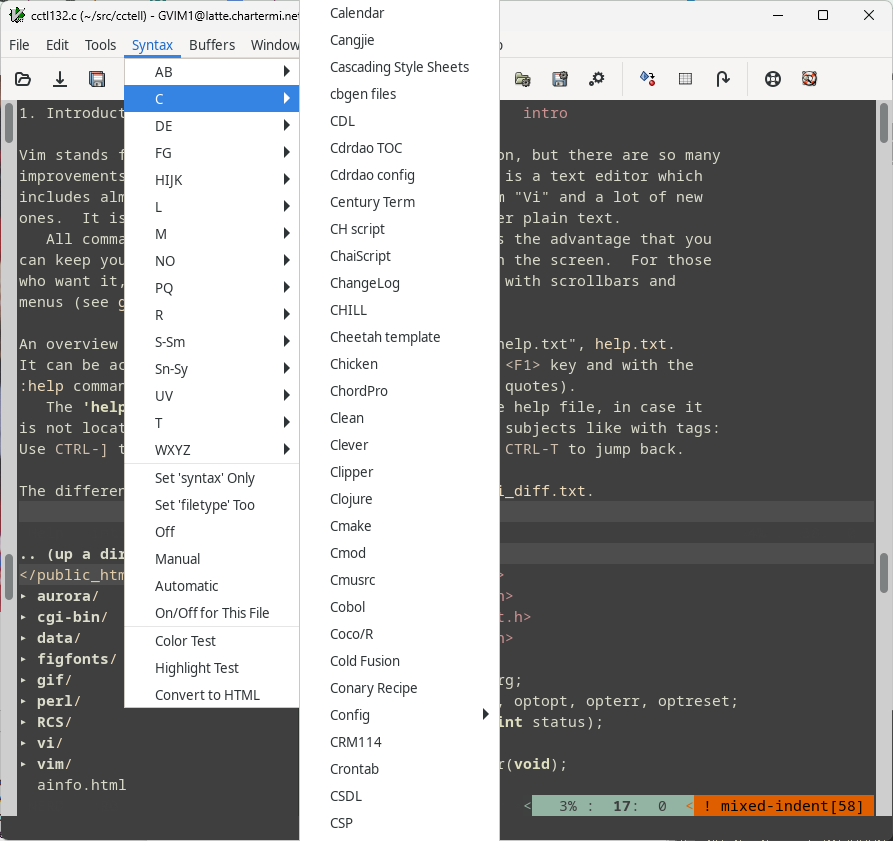Click the Open file toolbar icon

pos(23,79)
